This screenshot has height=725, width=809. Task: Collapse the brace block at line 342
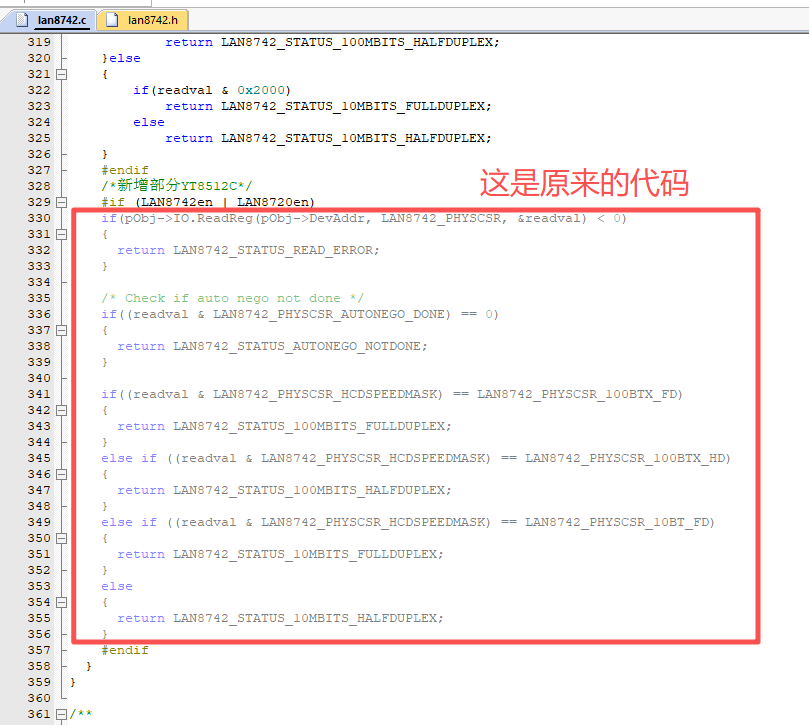[x=61, y=410]
